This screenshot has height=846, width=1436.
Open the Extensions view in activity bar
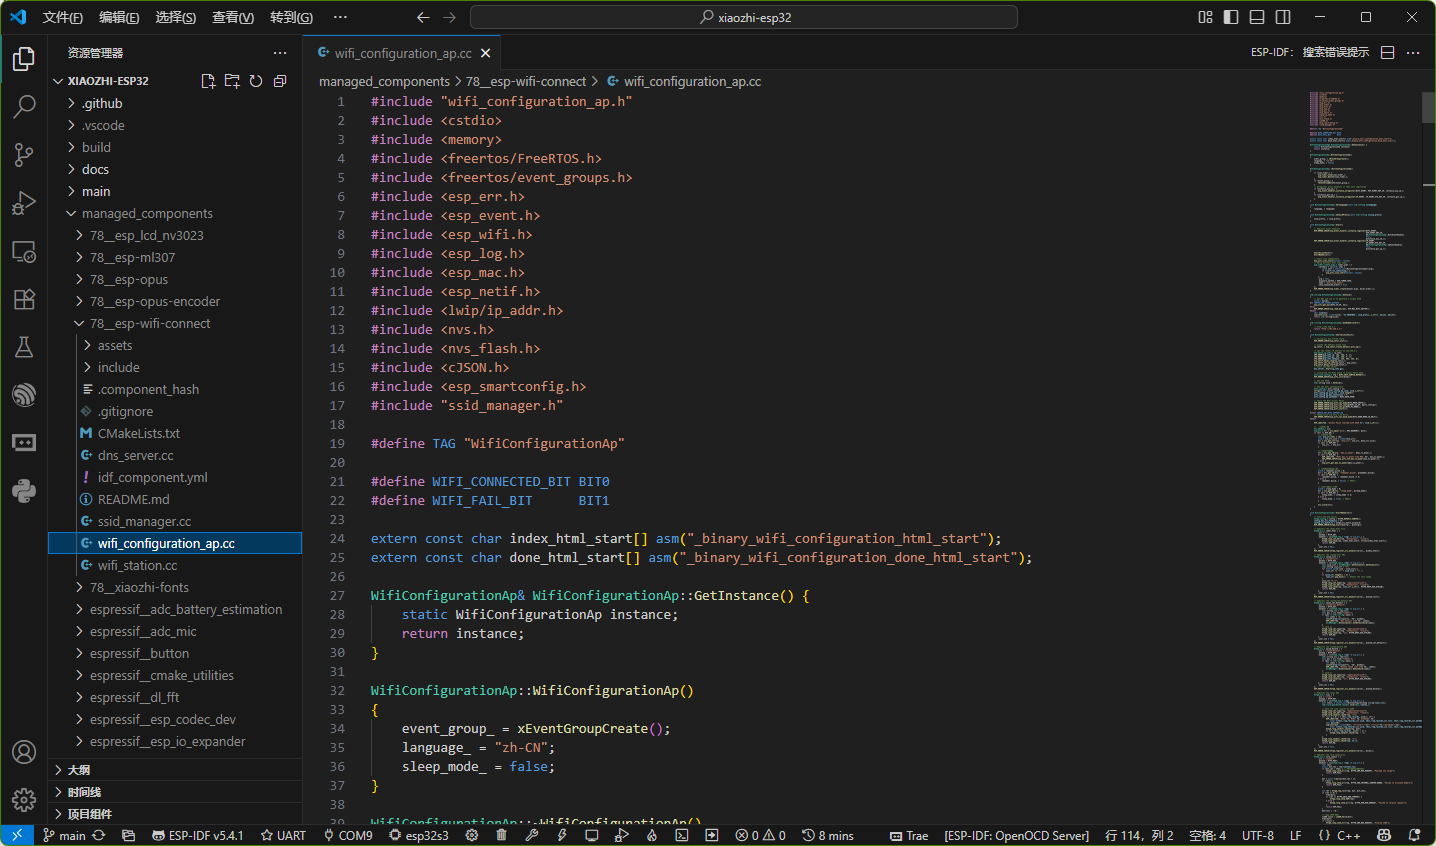point(24,299)
